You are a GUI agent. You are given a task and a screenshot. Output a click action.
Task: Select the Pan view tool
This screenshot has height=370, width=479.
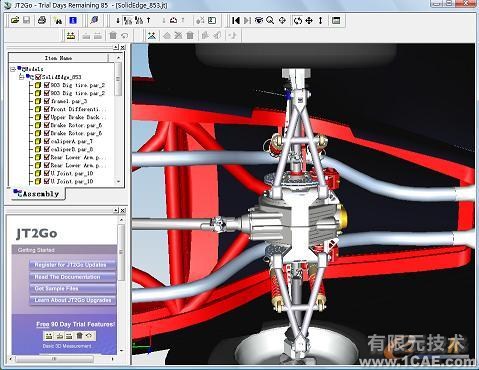[x=309, y=21]
